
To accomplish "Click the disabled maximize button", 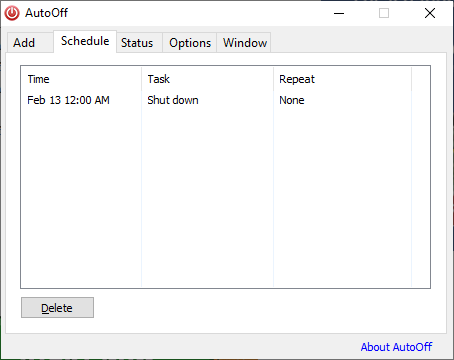I will click(384, 13).
